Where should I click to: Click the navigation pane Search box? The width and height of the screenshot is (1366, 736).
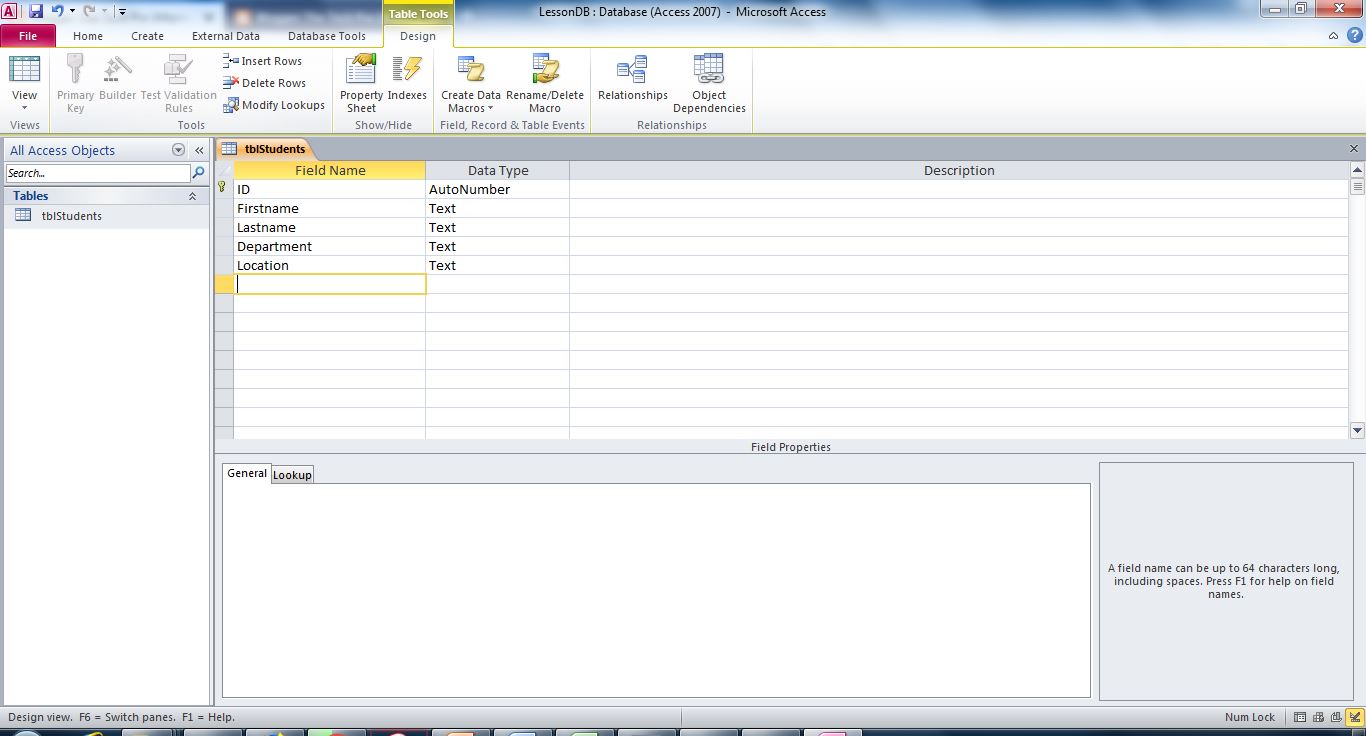pos(97,173)
